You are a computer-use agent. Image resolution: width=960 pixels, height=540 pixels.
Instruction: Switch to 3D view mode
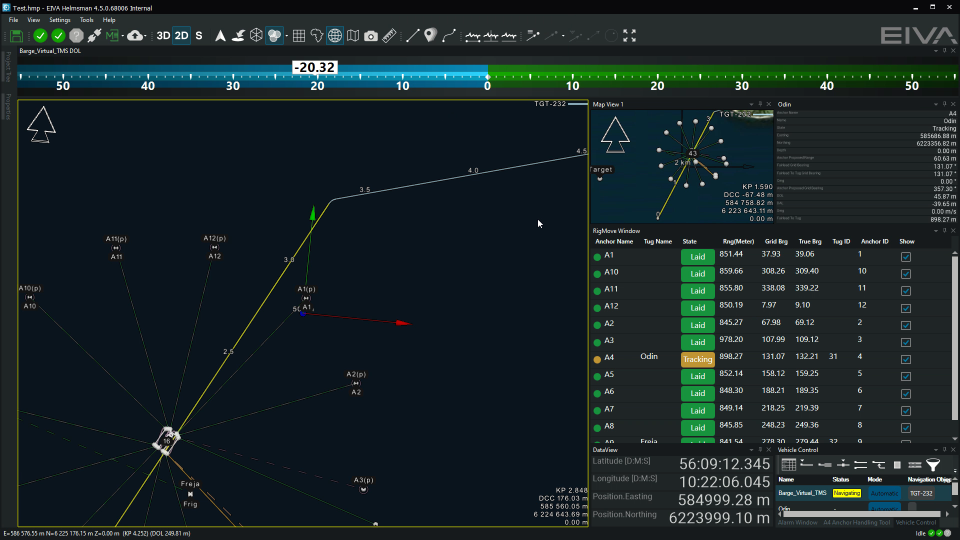point(163,36)
